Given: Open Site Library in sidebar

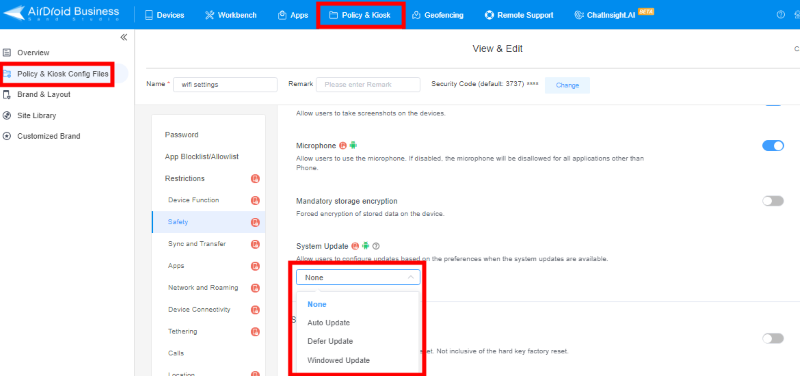Looking at the screenshot, I should 37,115.
